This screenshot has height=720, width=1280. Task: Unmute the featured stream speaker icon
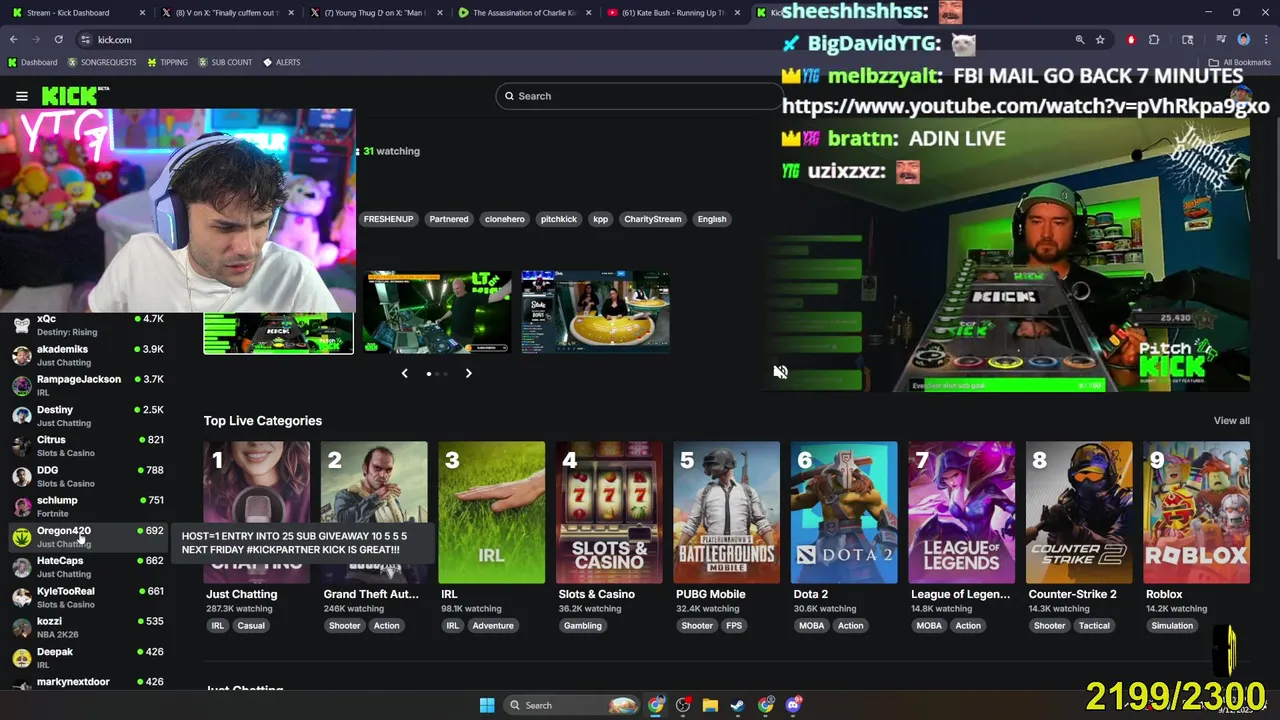point(781,372)
